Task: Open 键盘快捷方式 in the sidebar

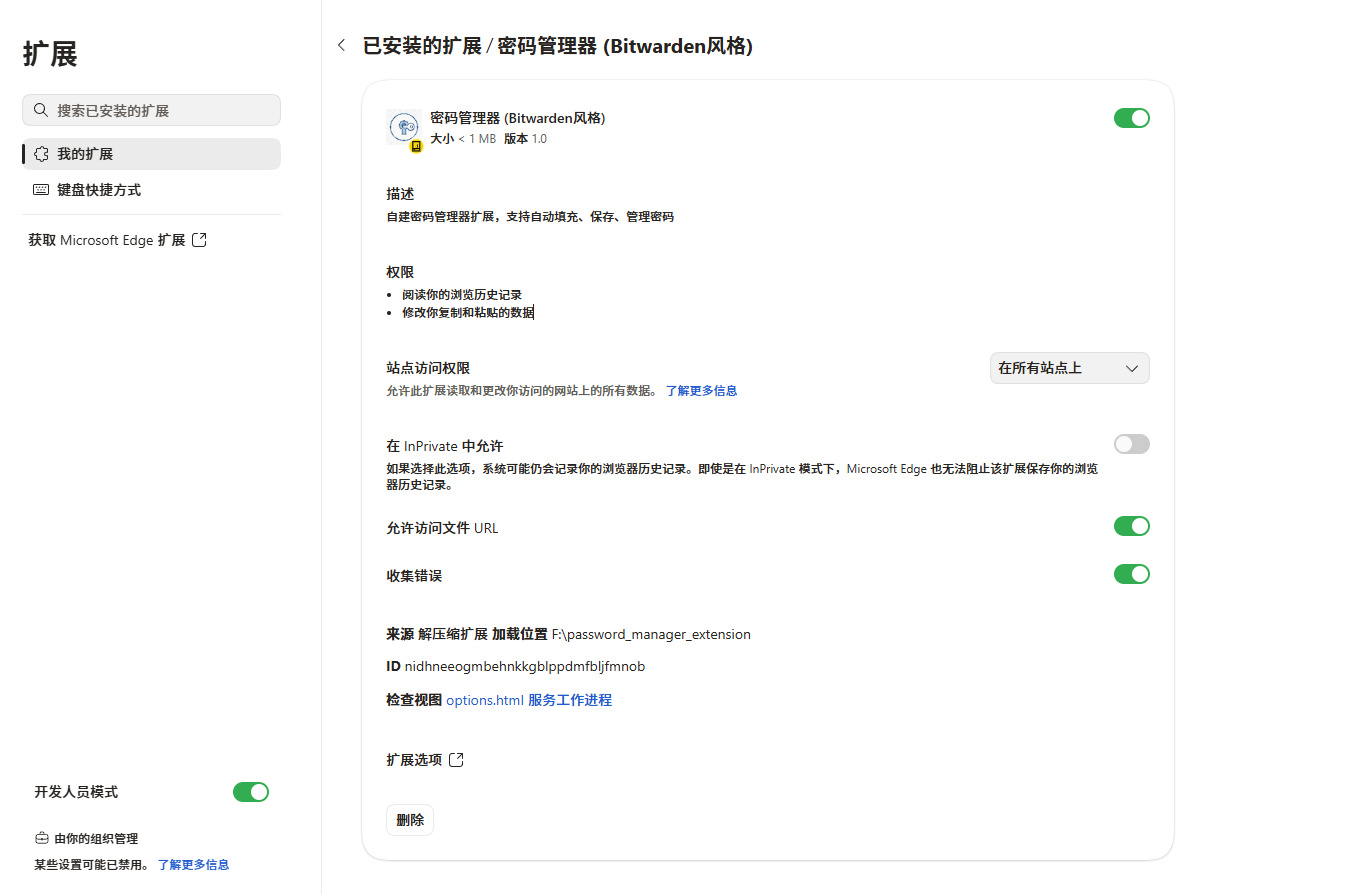Action: click(x=151, y=190)
